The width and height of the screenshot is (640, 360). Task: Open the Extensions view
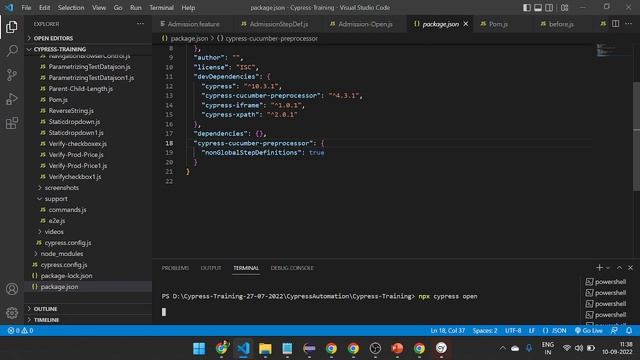pos(12,123)
